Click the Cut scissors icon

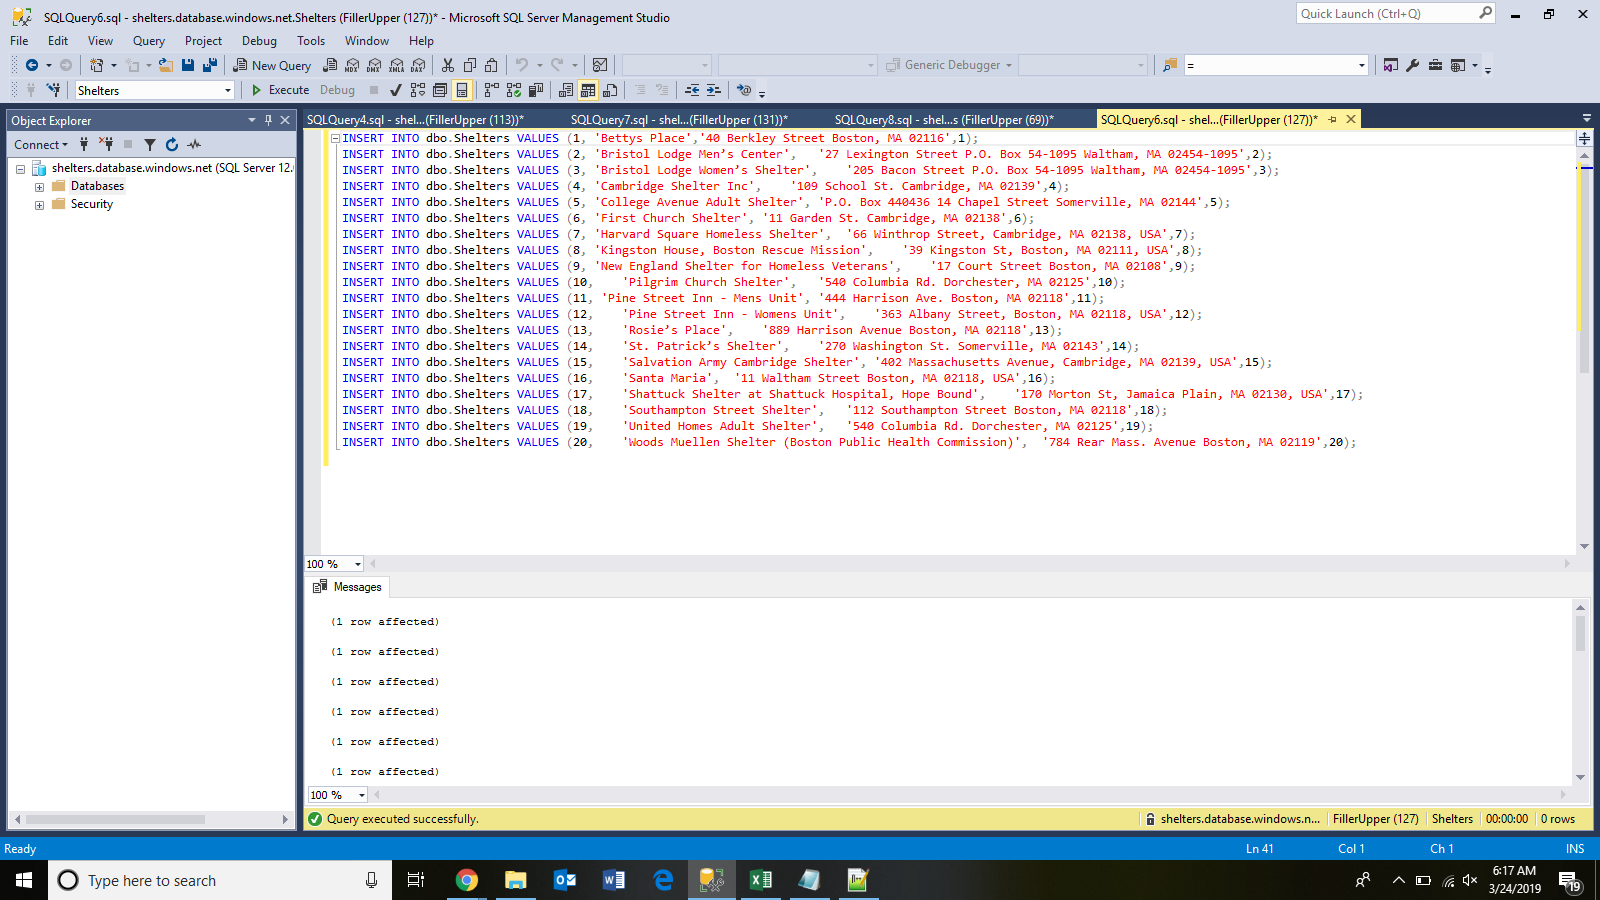(x=447, y=65)
